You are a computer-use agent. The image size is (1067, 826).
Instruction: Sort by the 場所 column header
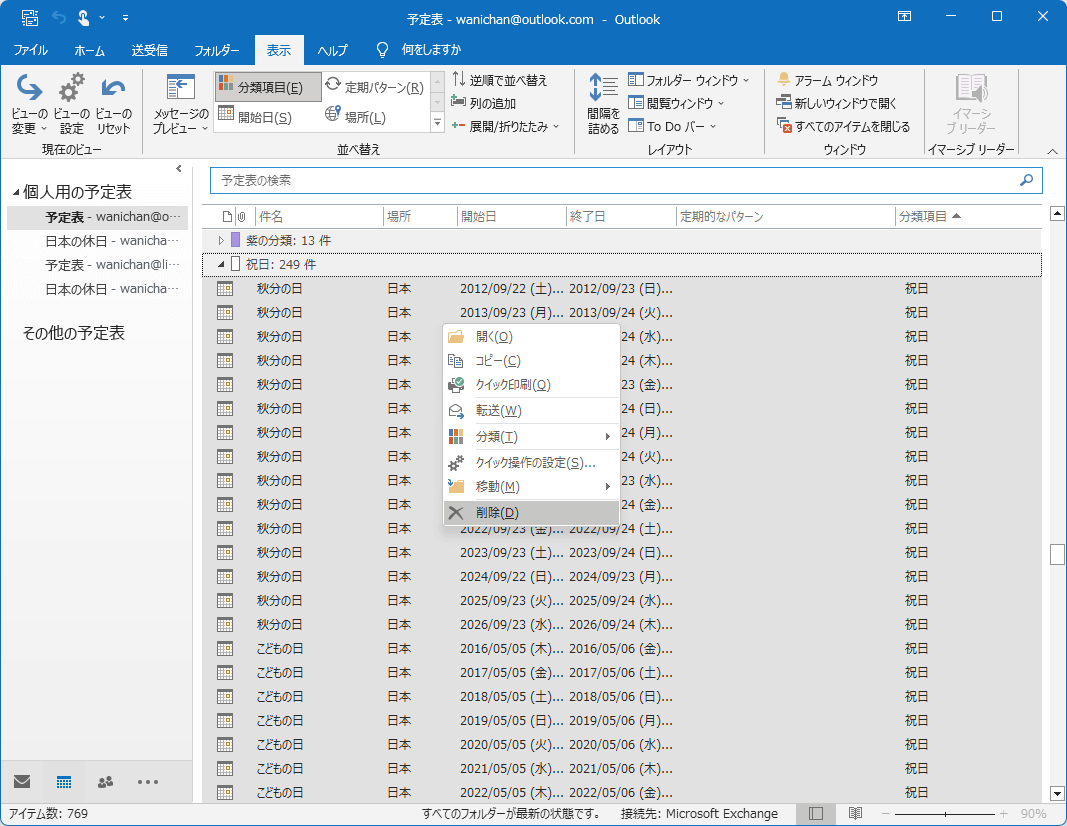pos(420,216)
